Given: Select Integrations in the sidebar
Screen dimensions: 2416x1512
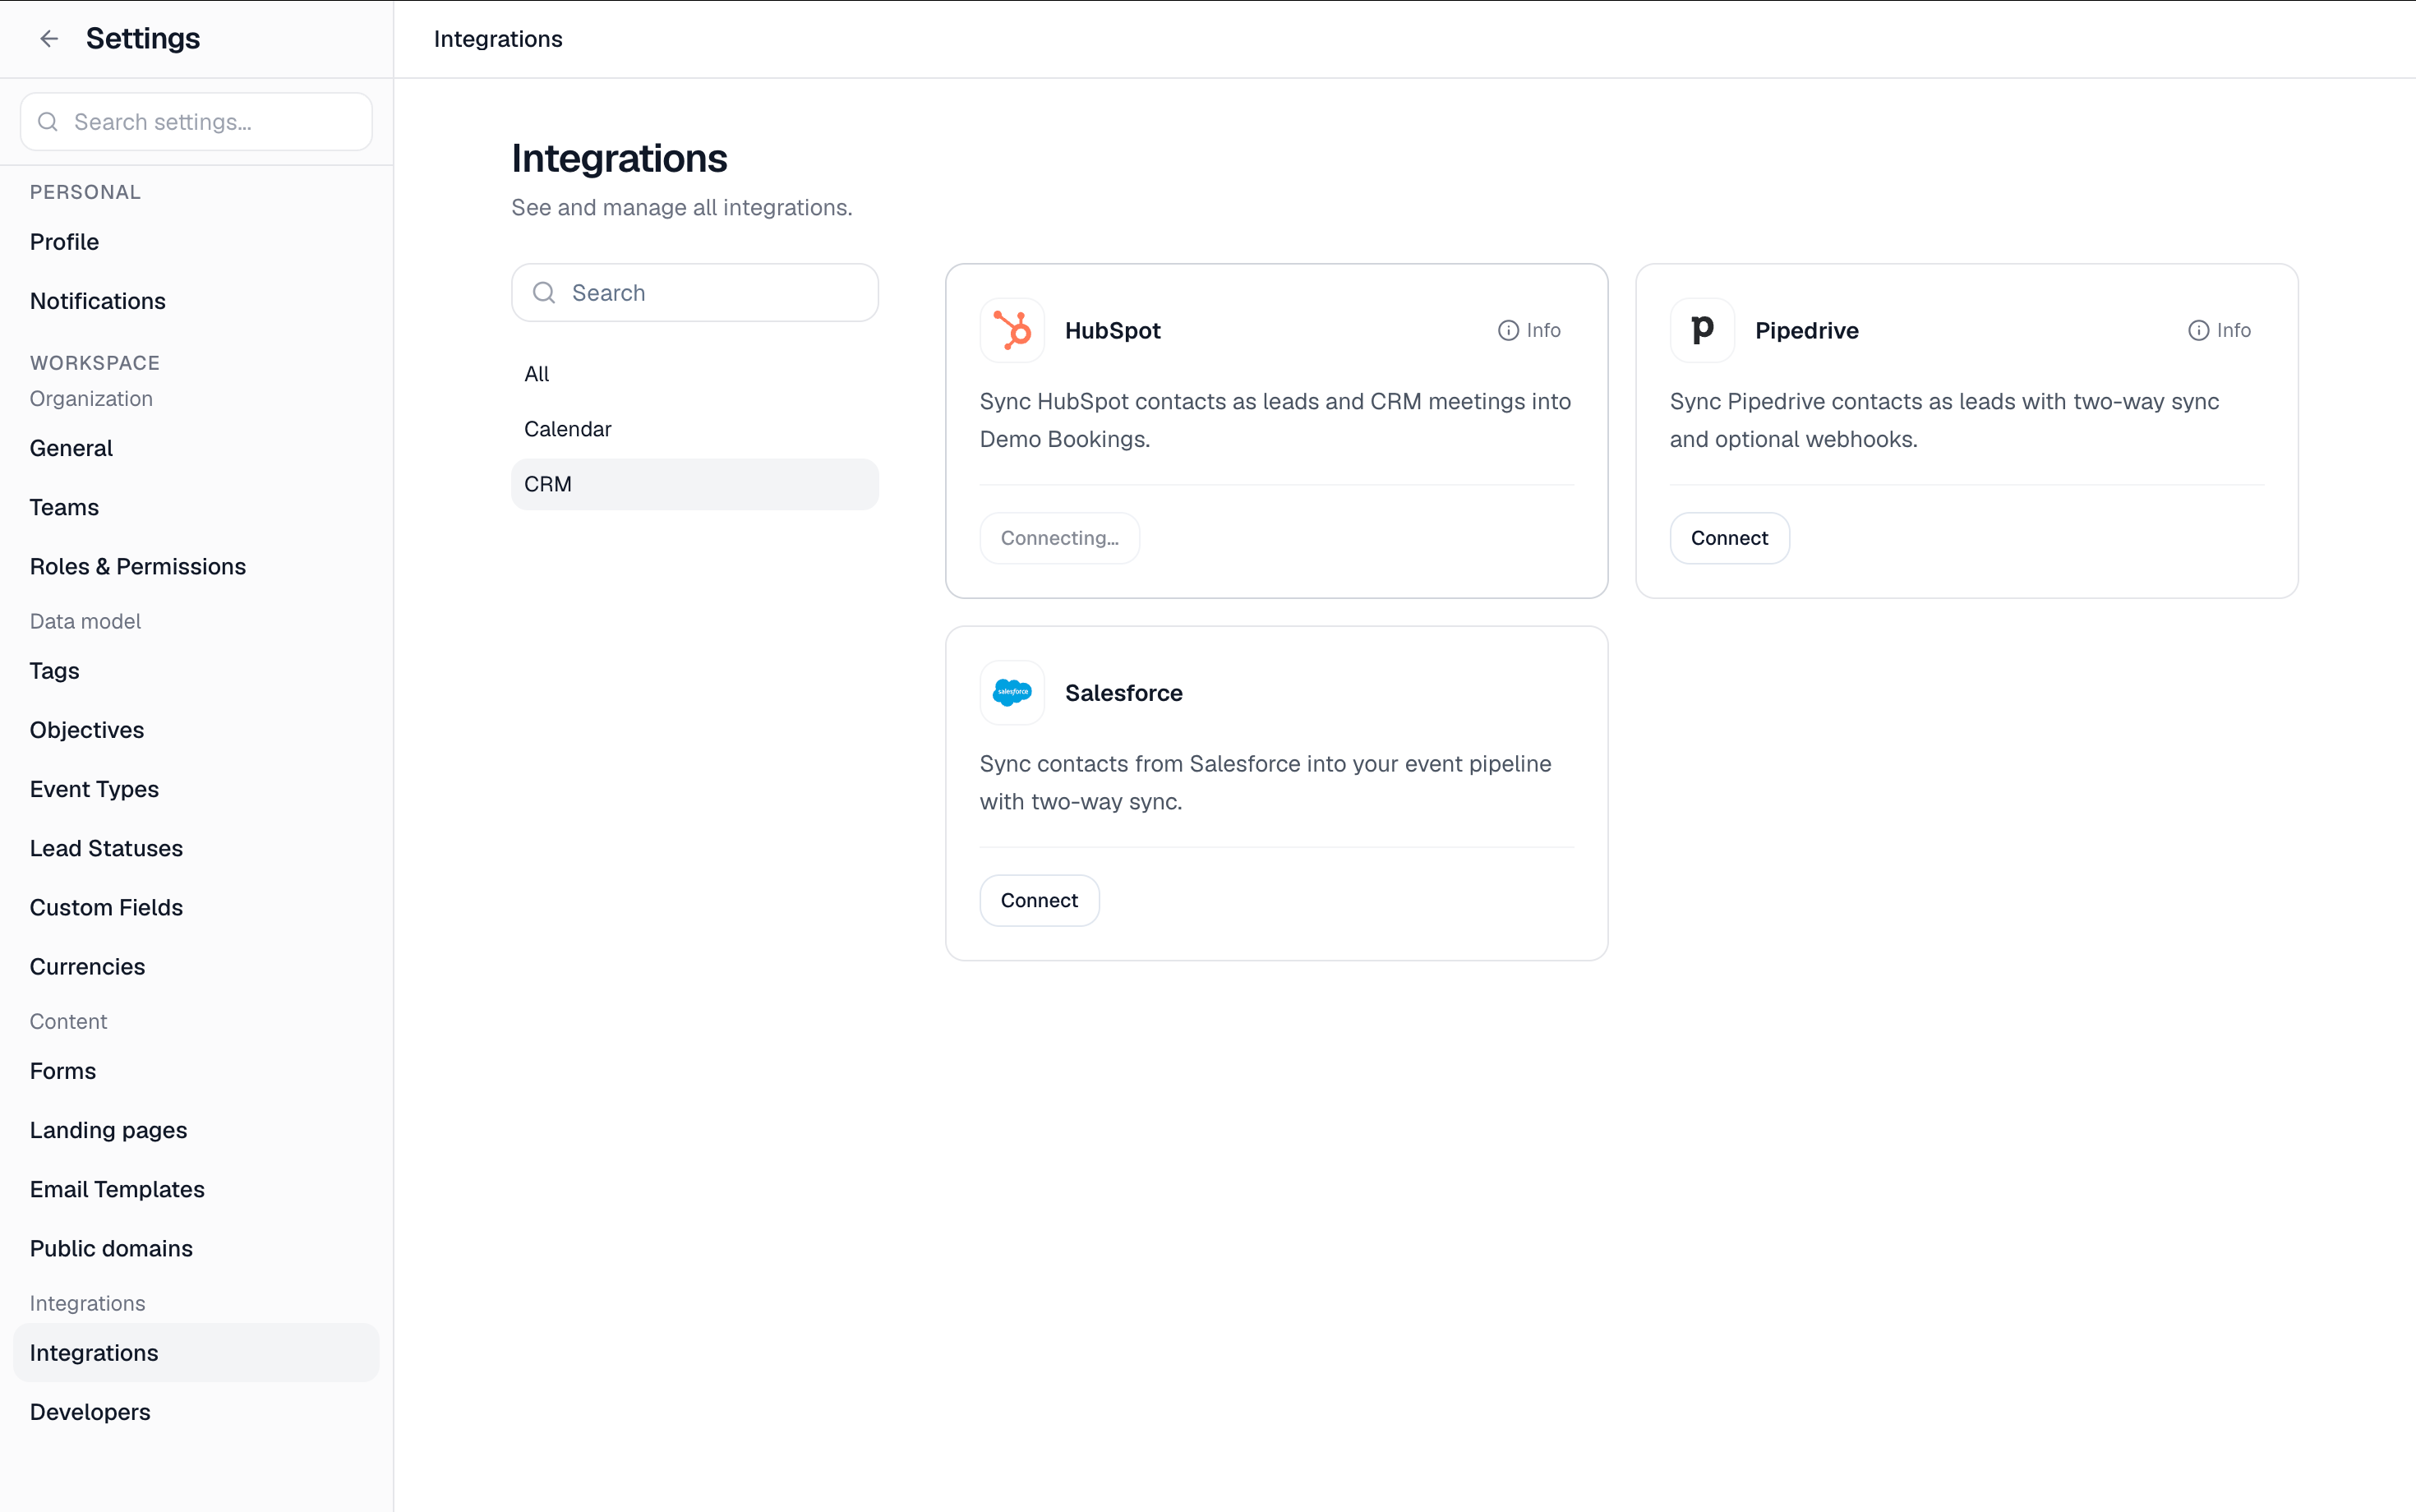Looking at the screenshot, I should tap(196, 1353).
